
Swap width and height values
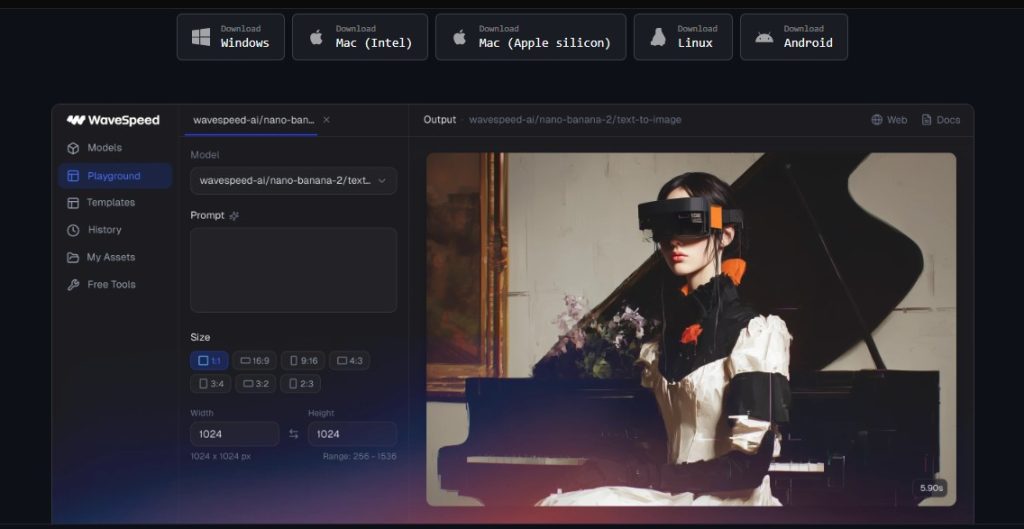294,434
